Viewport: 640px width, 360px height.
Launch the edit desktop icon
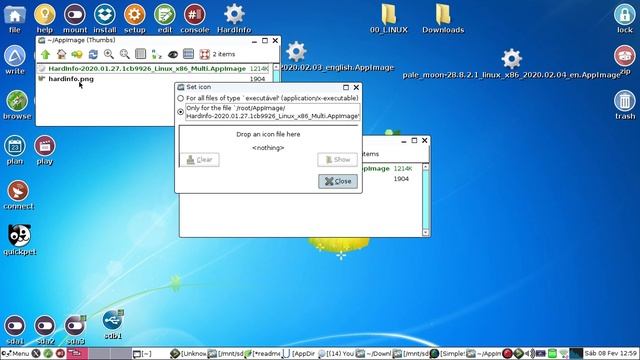pyautogui.click(x=164, y=18)
